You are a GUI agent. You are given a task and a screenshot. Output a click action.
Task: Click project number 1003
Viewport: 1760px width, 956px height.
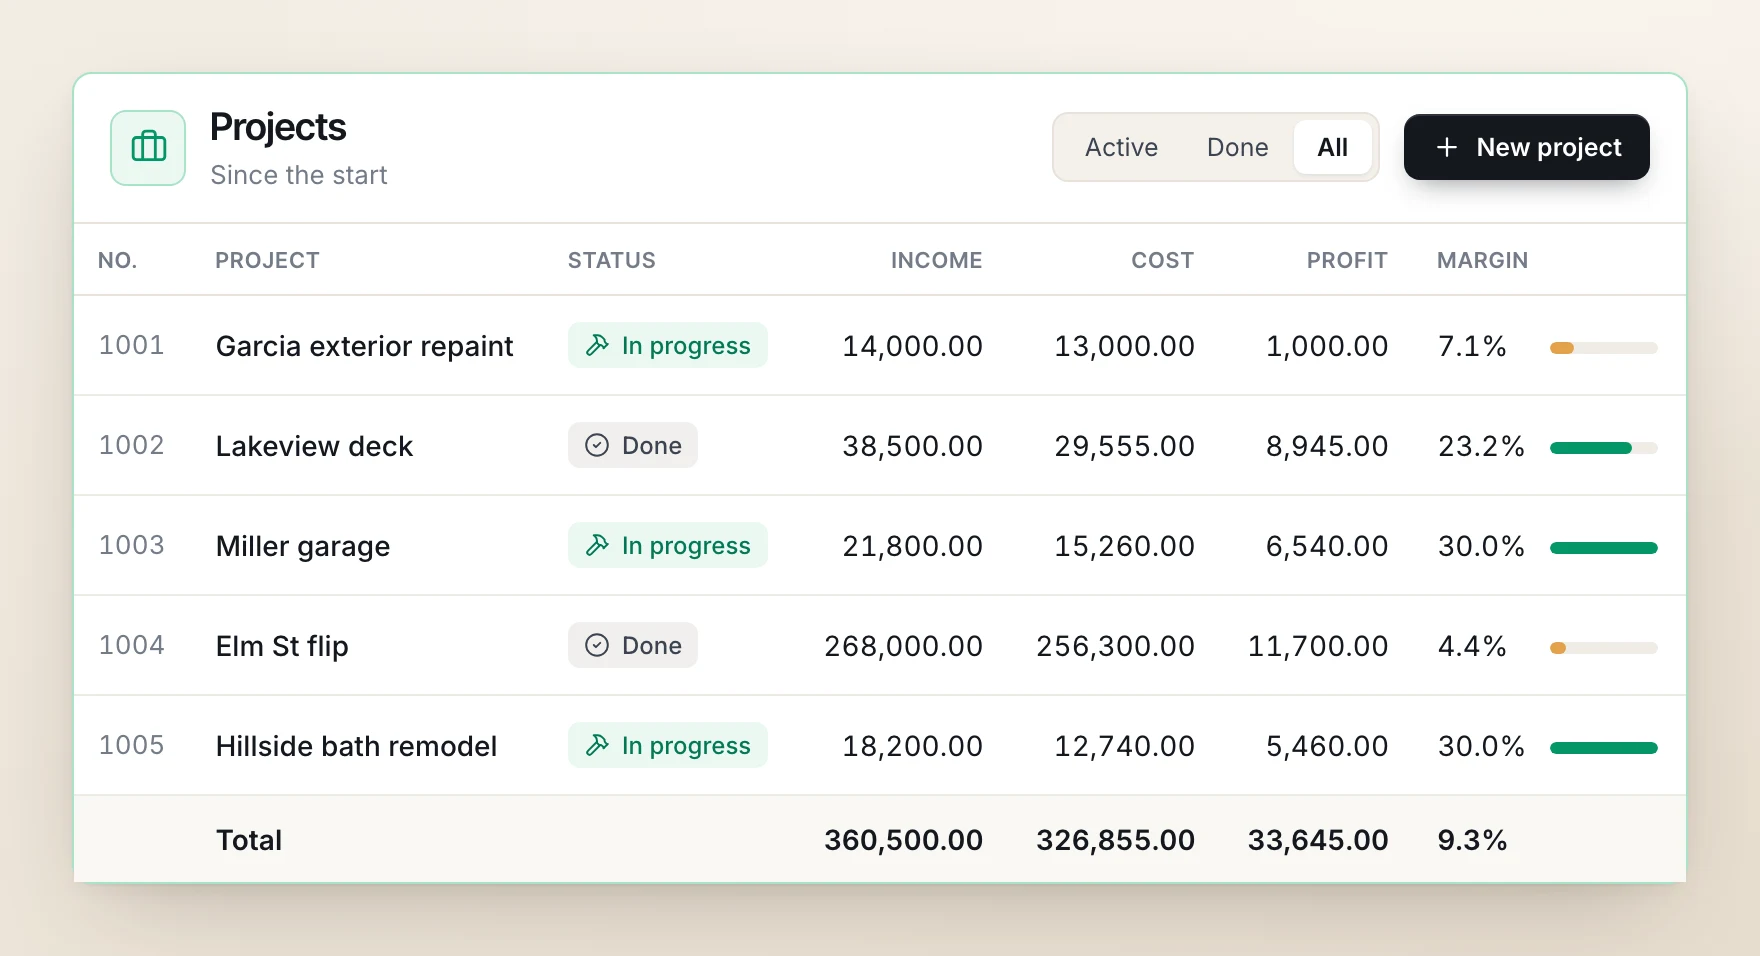click(x=131, y=545)
